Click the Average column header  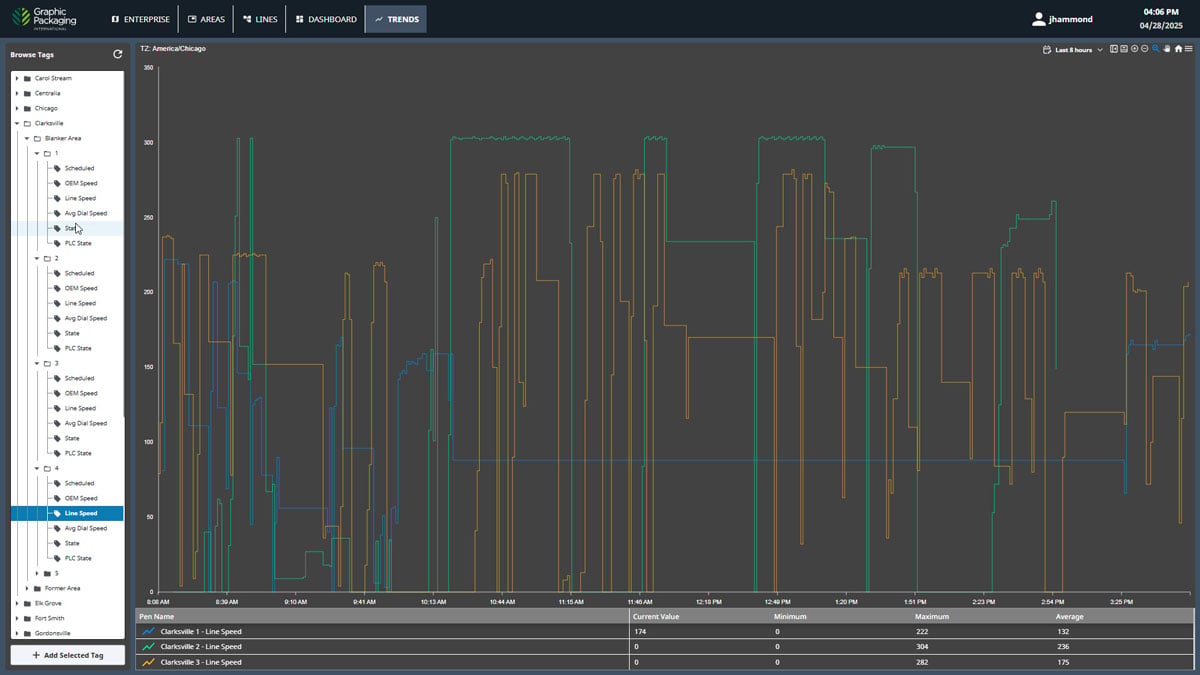[x=1069, y=617]
